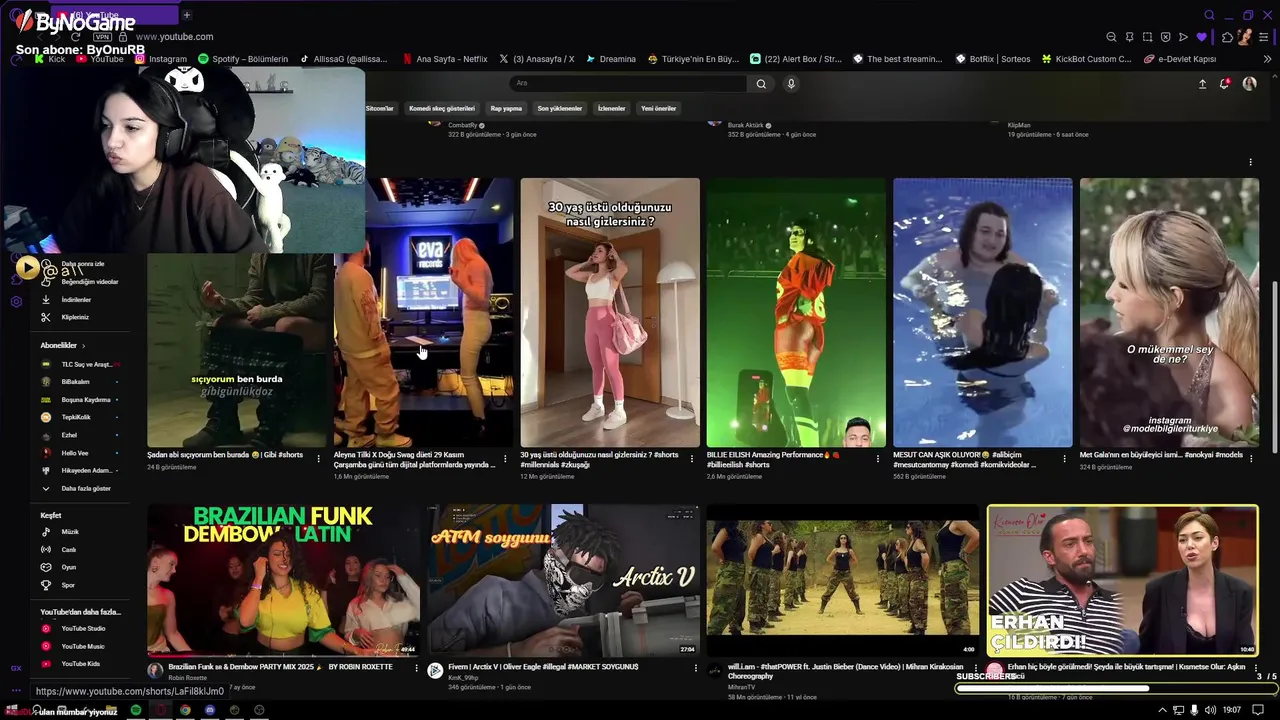Open YouTube notifications bell
The width and height of the screenshot is (1280, 720).
tap(1224, 84)
